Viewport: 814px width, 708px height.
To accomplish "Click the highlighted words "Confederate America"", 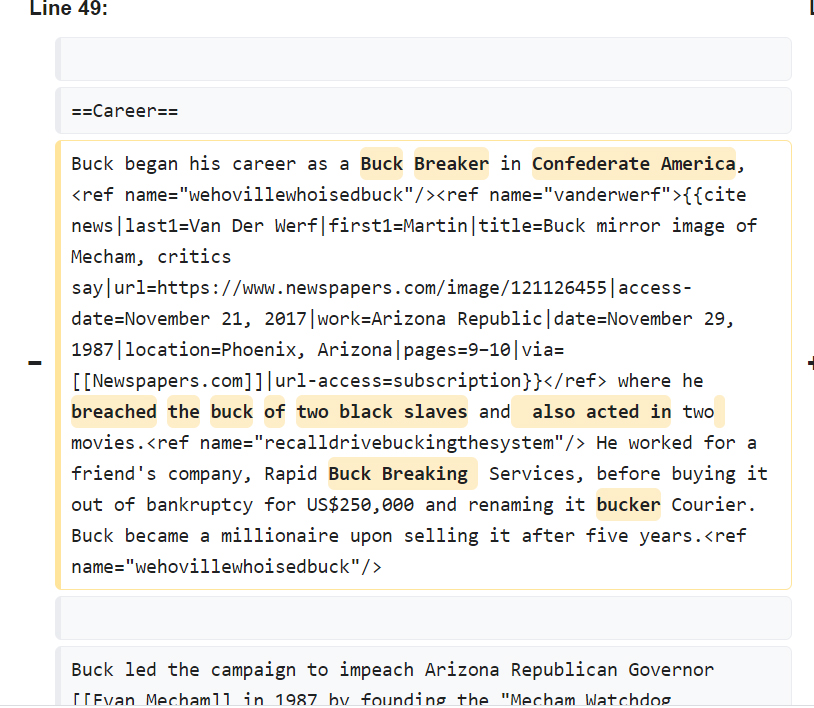I will point(634,164).
